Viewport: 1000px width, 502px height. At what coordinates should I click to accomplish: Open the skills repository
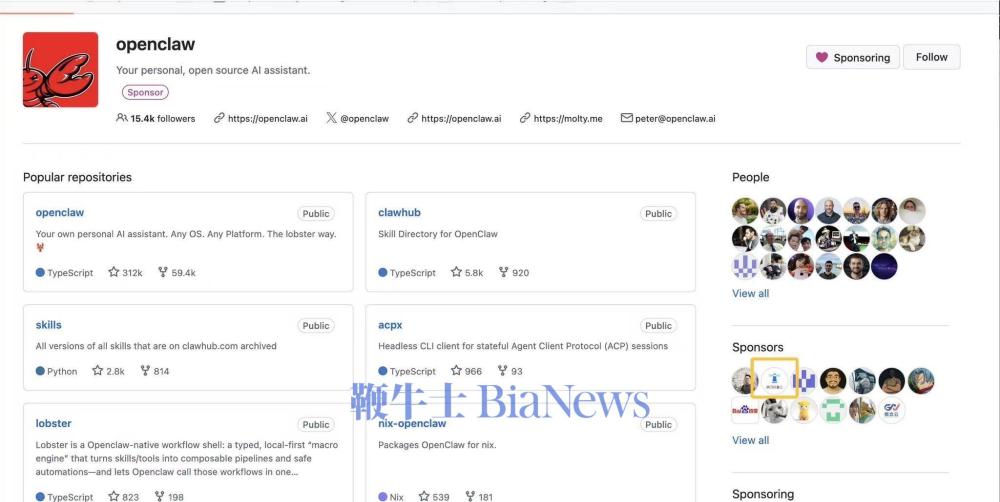(48, 325)
